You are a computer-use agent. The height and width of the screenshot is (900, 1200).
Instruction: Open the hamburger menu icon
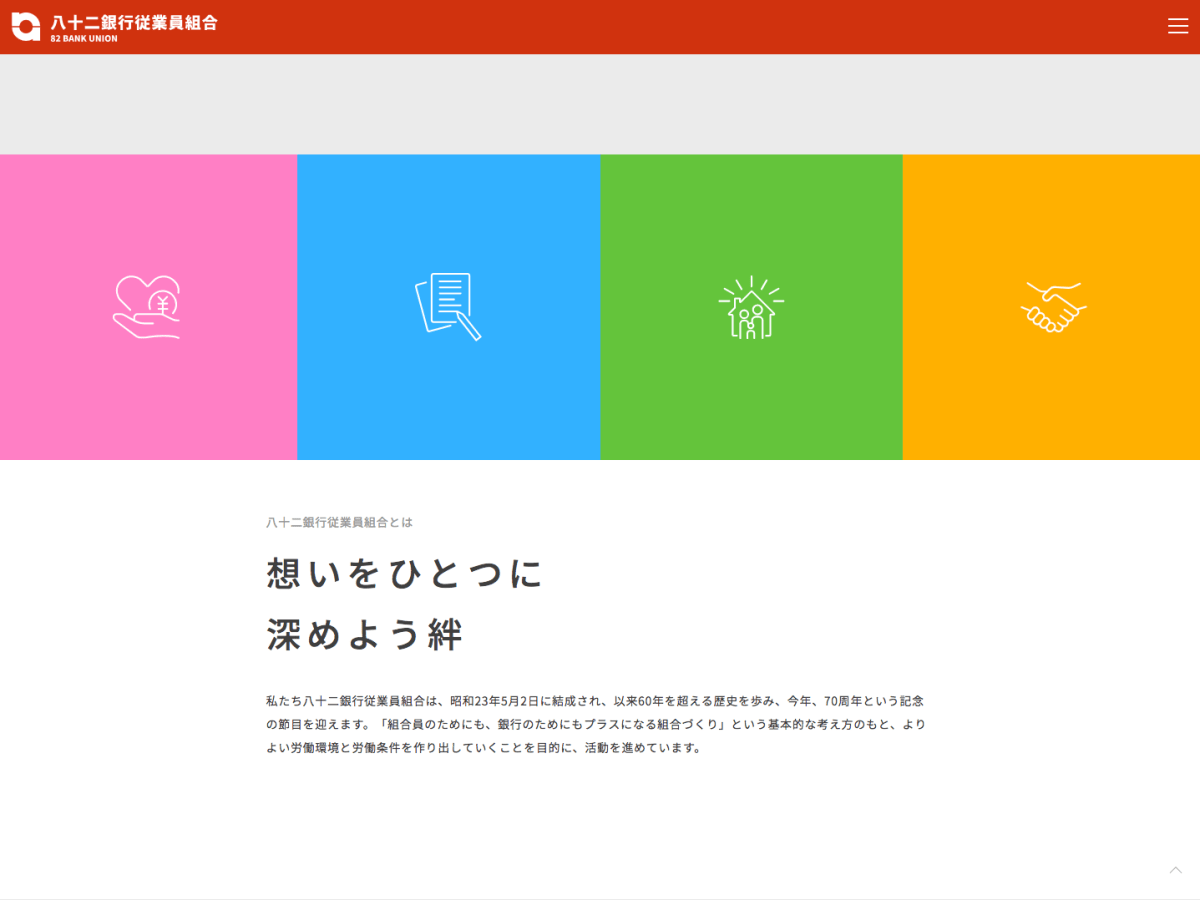pos(1178,26)
